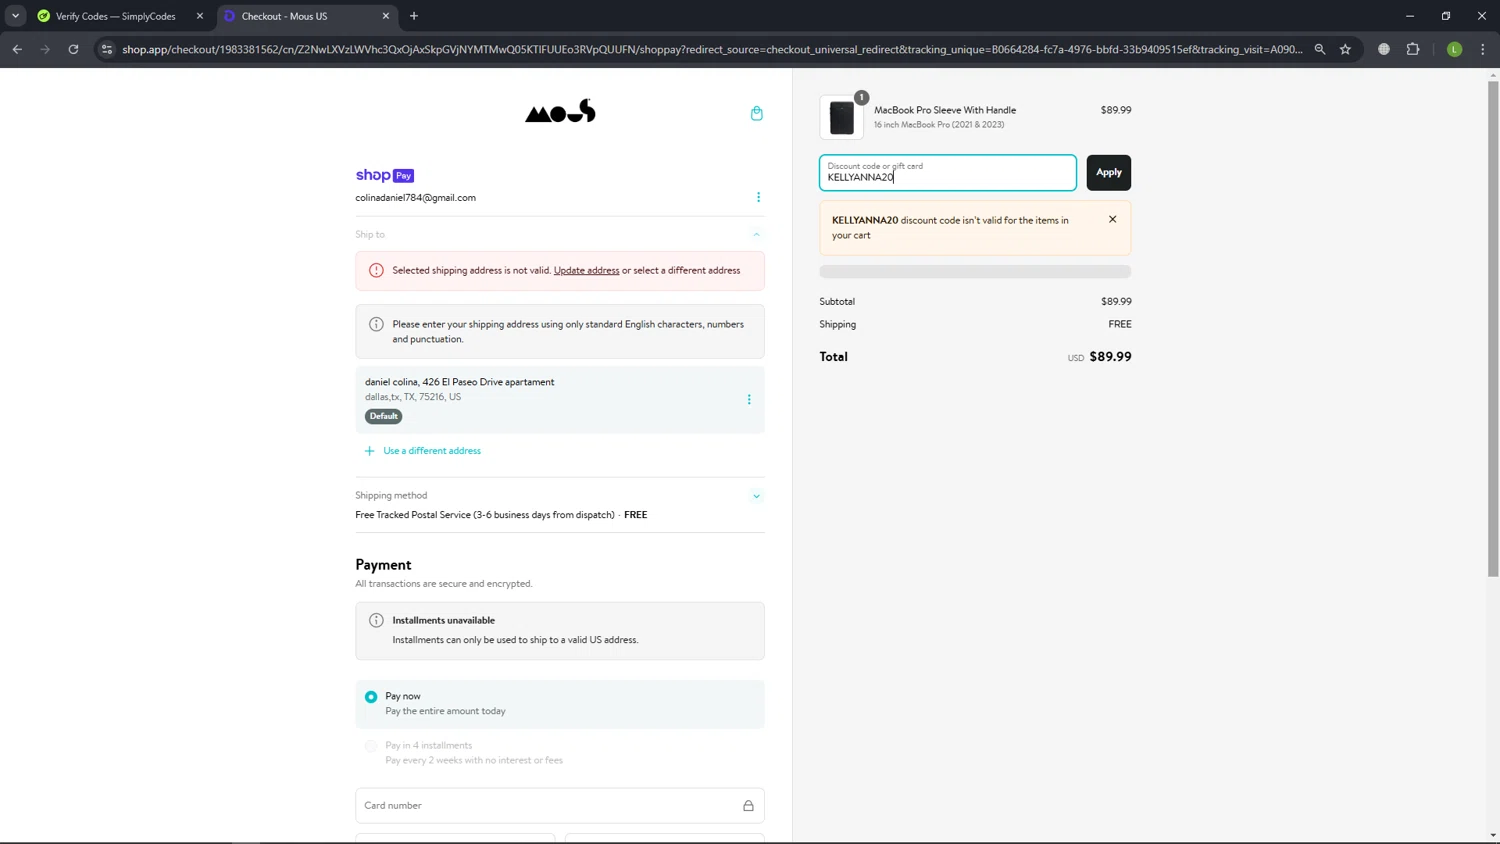Screen dimensions: 1500x844
Task: Collapse the Ship to section
Action: tap(756, 234)
